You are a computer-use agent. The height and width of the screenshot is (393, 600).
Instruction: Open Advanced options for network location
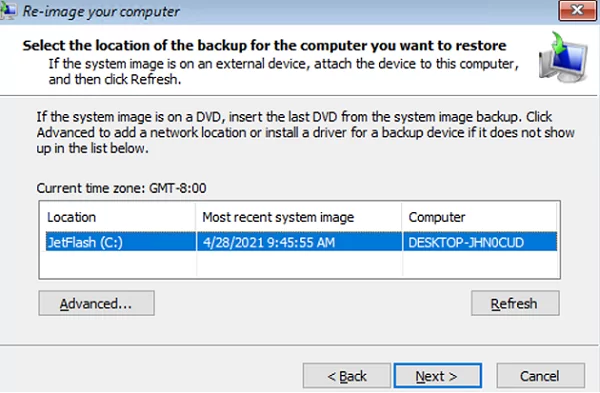click(96, 303)
